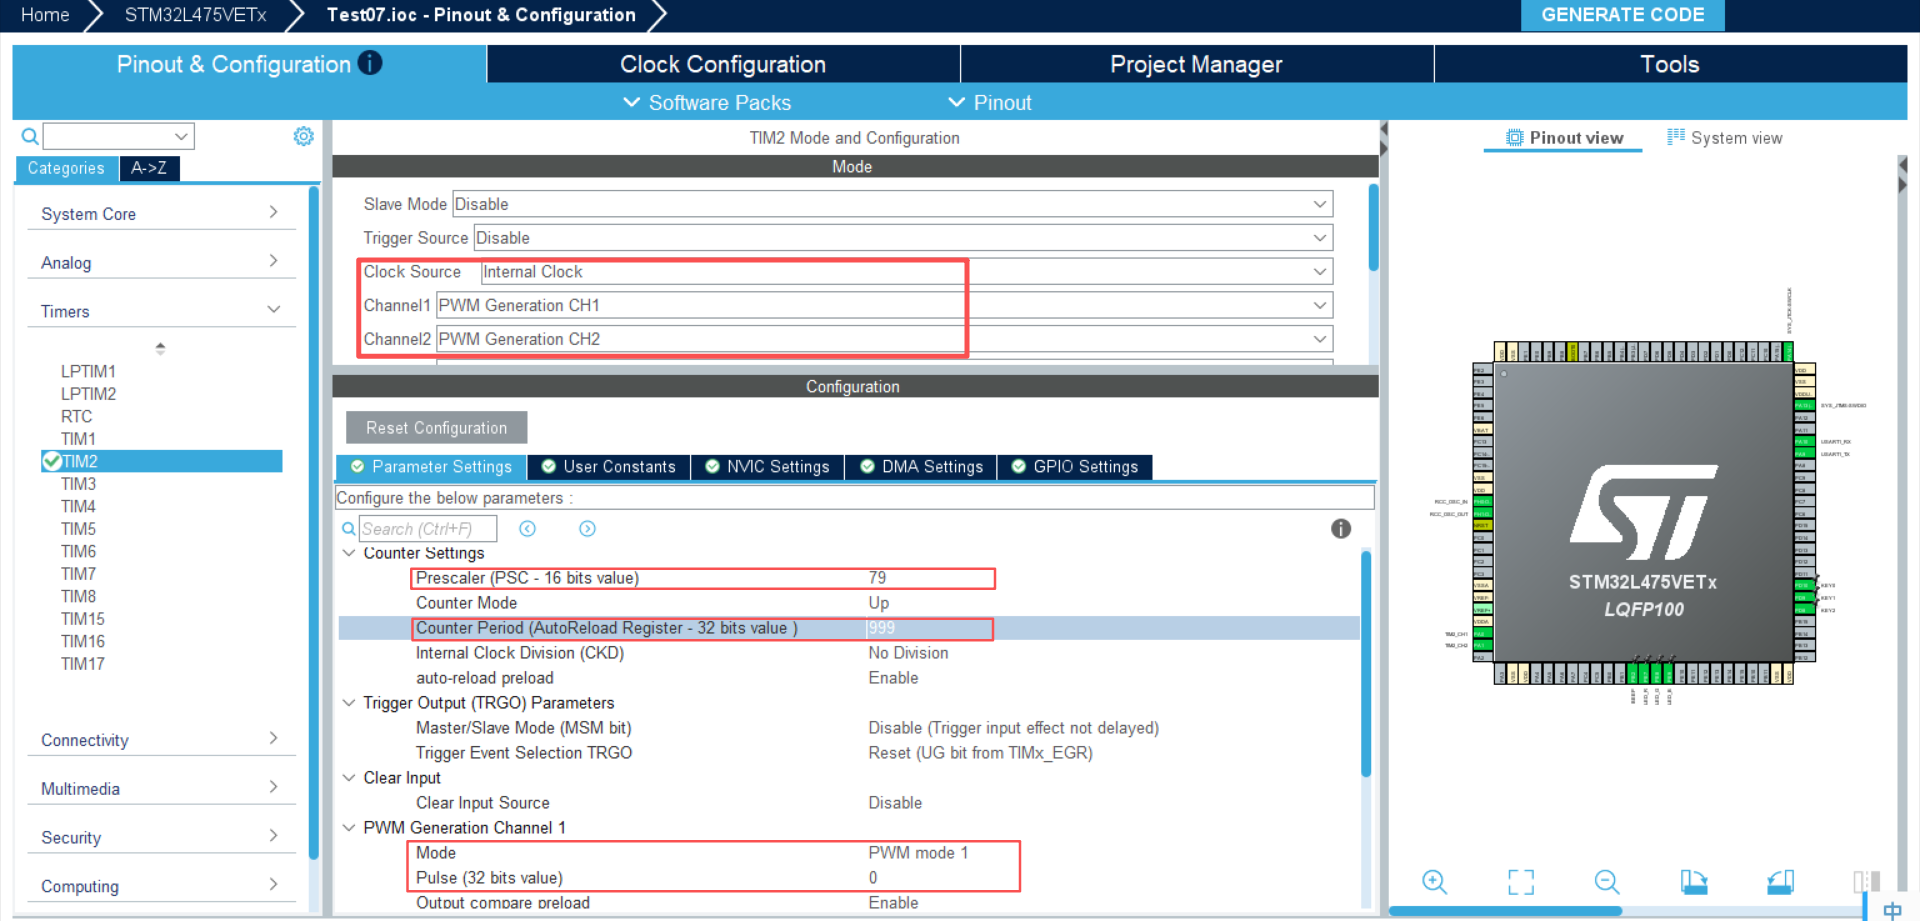This screenshot has width=1920, height=921.
Task: Click the Prescaler value 79
Action: [877, 578]
